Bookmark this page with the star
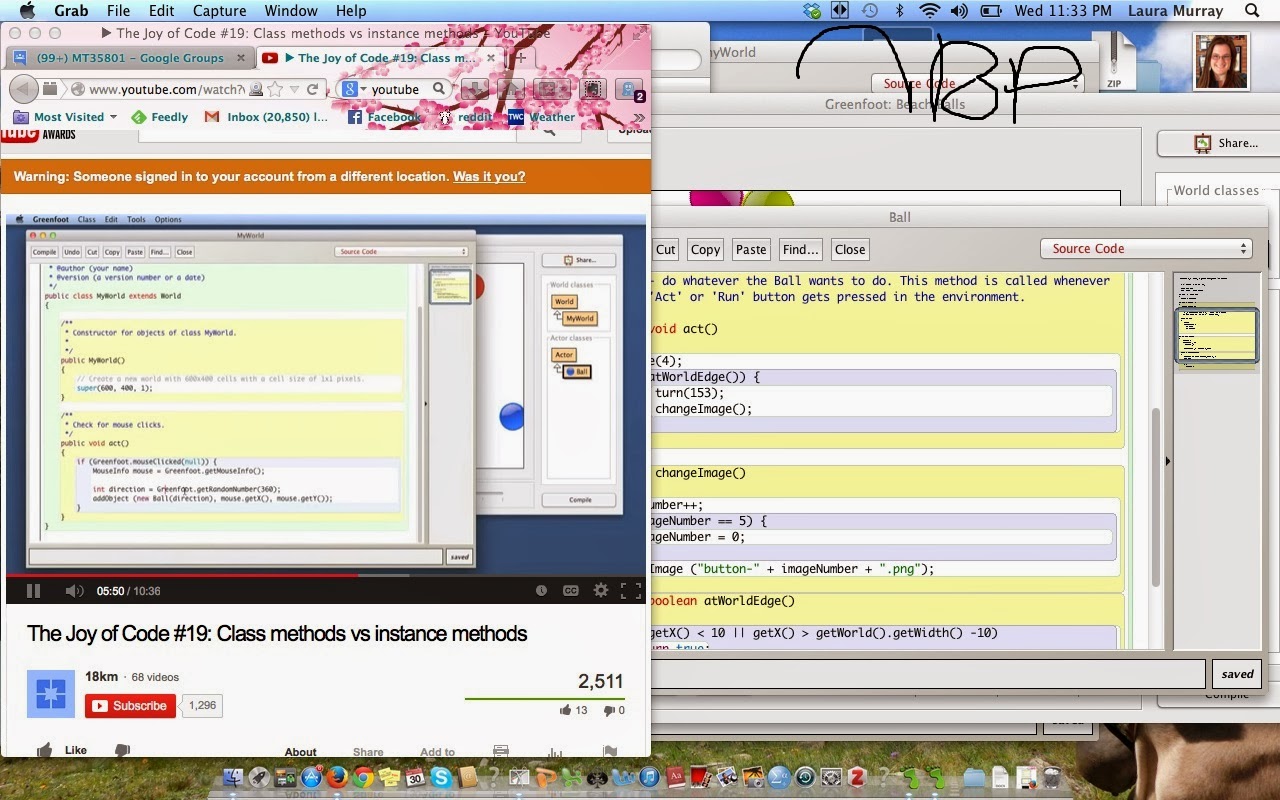1280x800 pixels. tap(274, 89)
